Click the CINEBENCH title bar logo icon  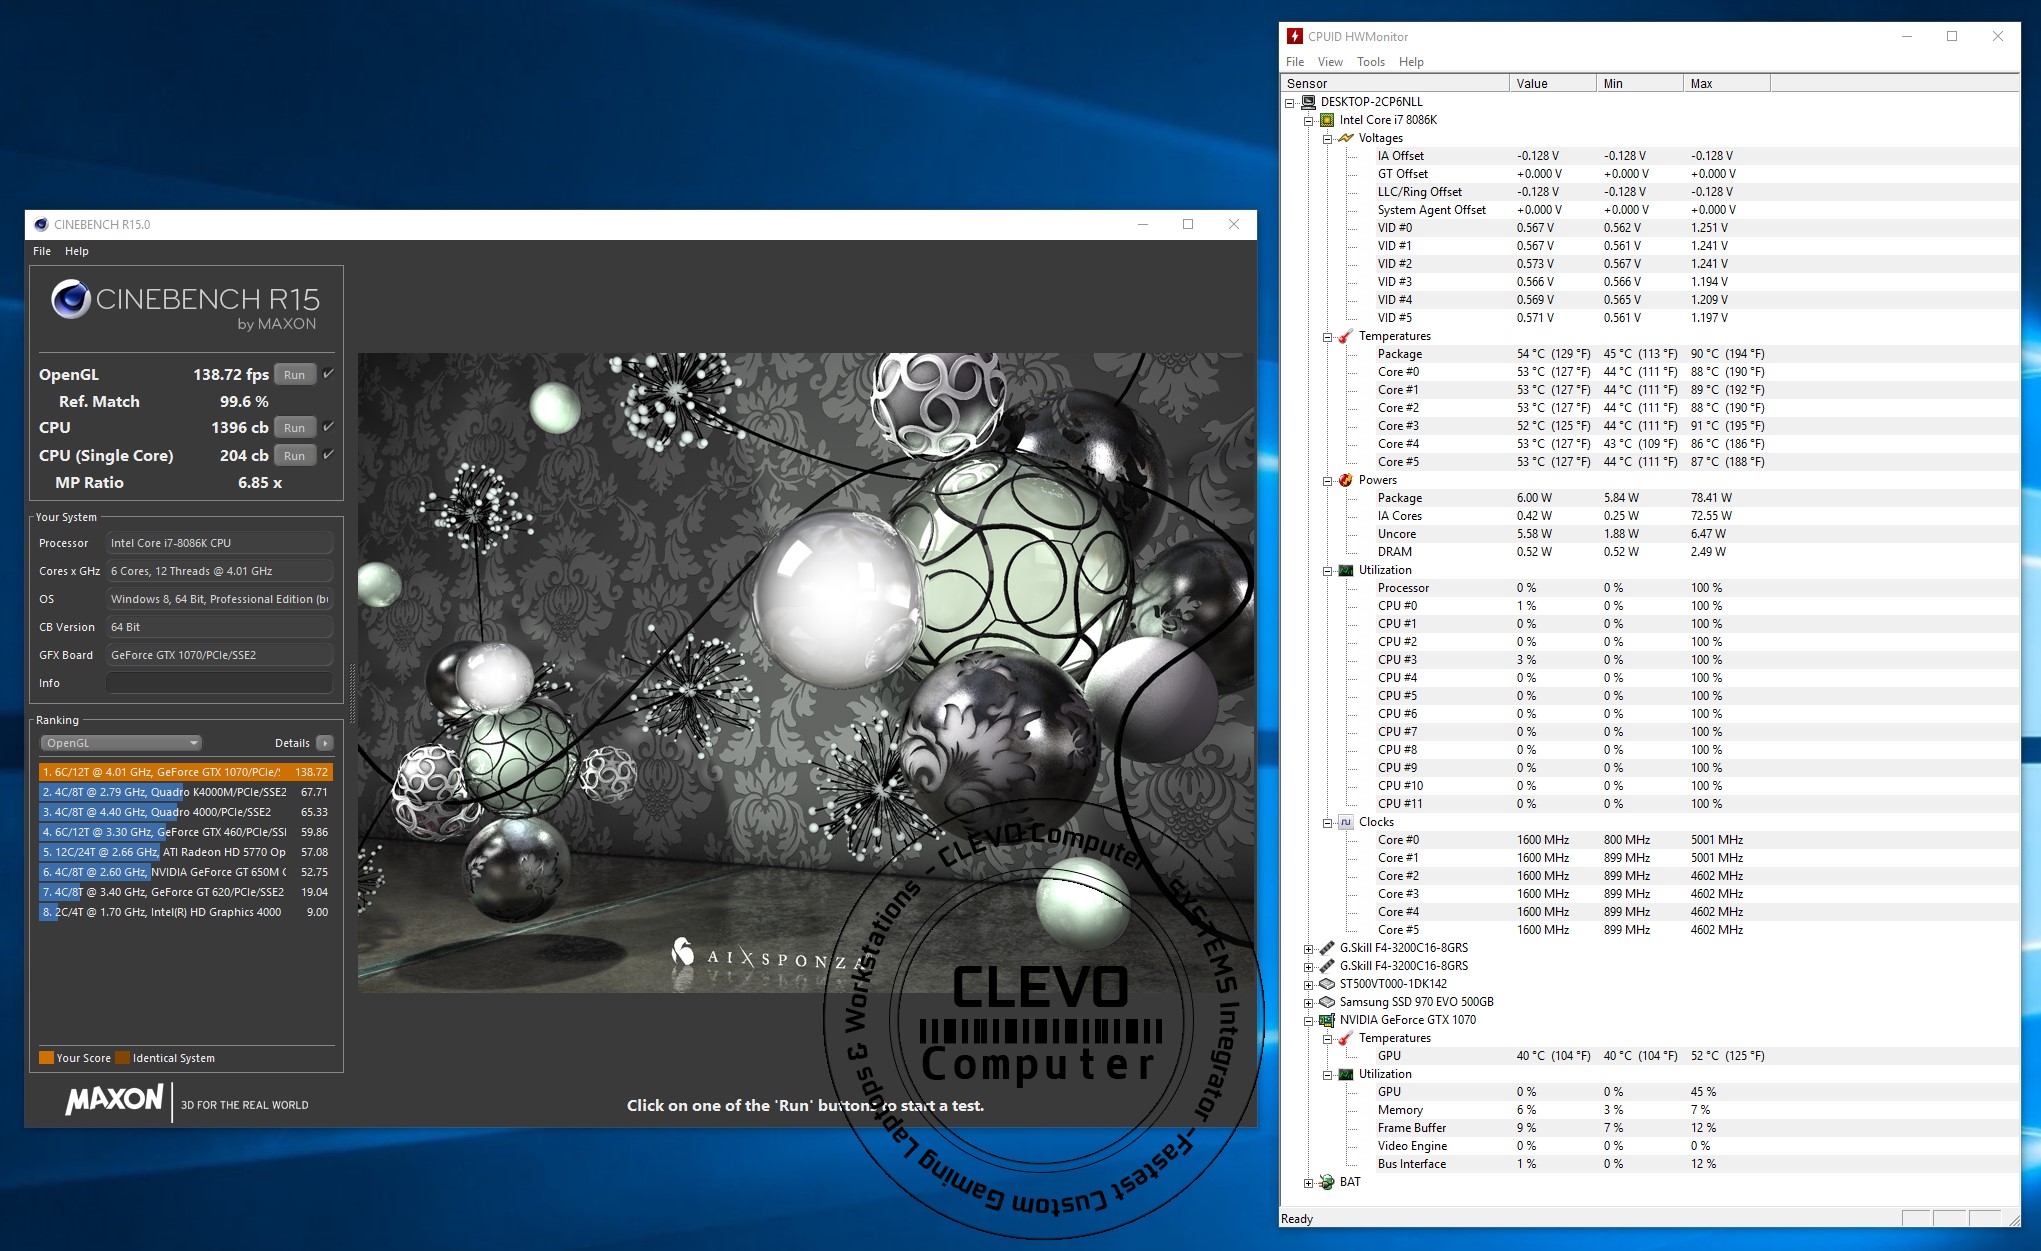coord(41,224)
